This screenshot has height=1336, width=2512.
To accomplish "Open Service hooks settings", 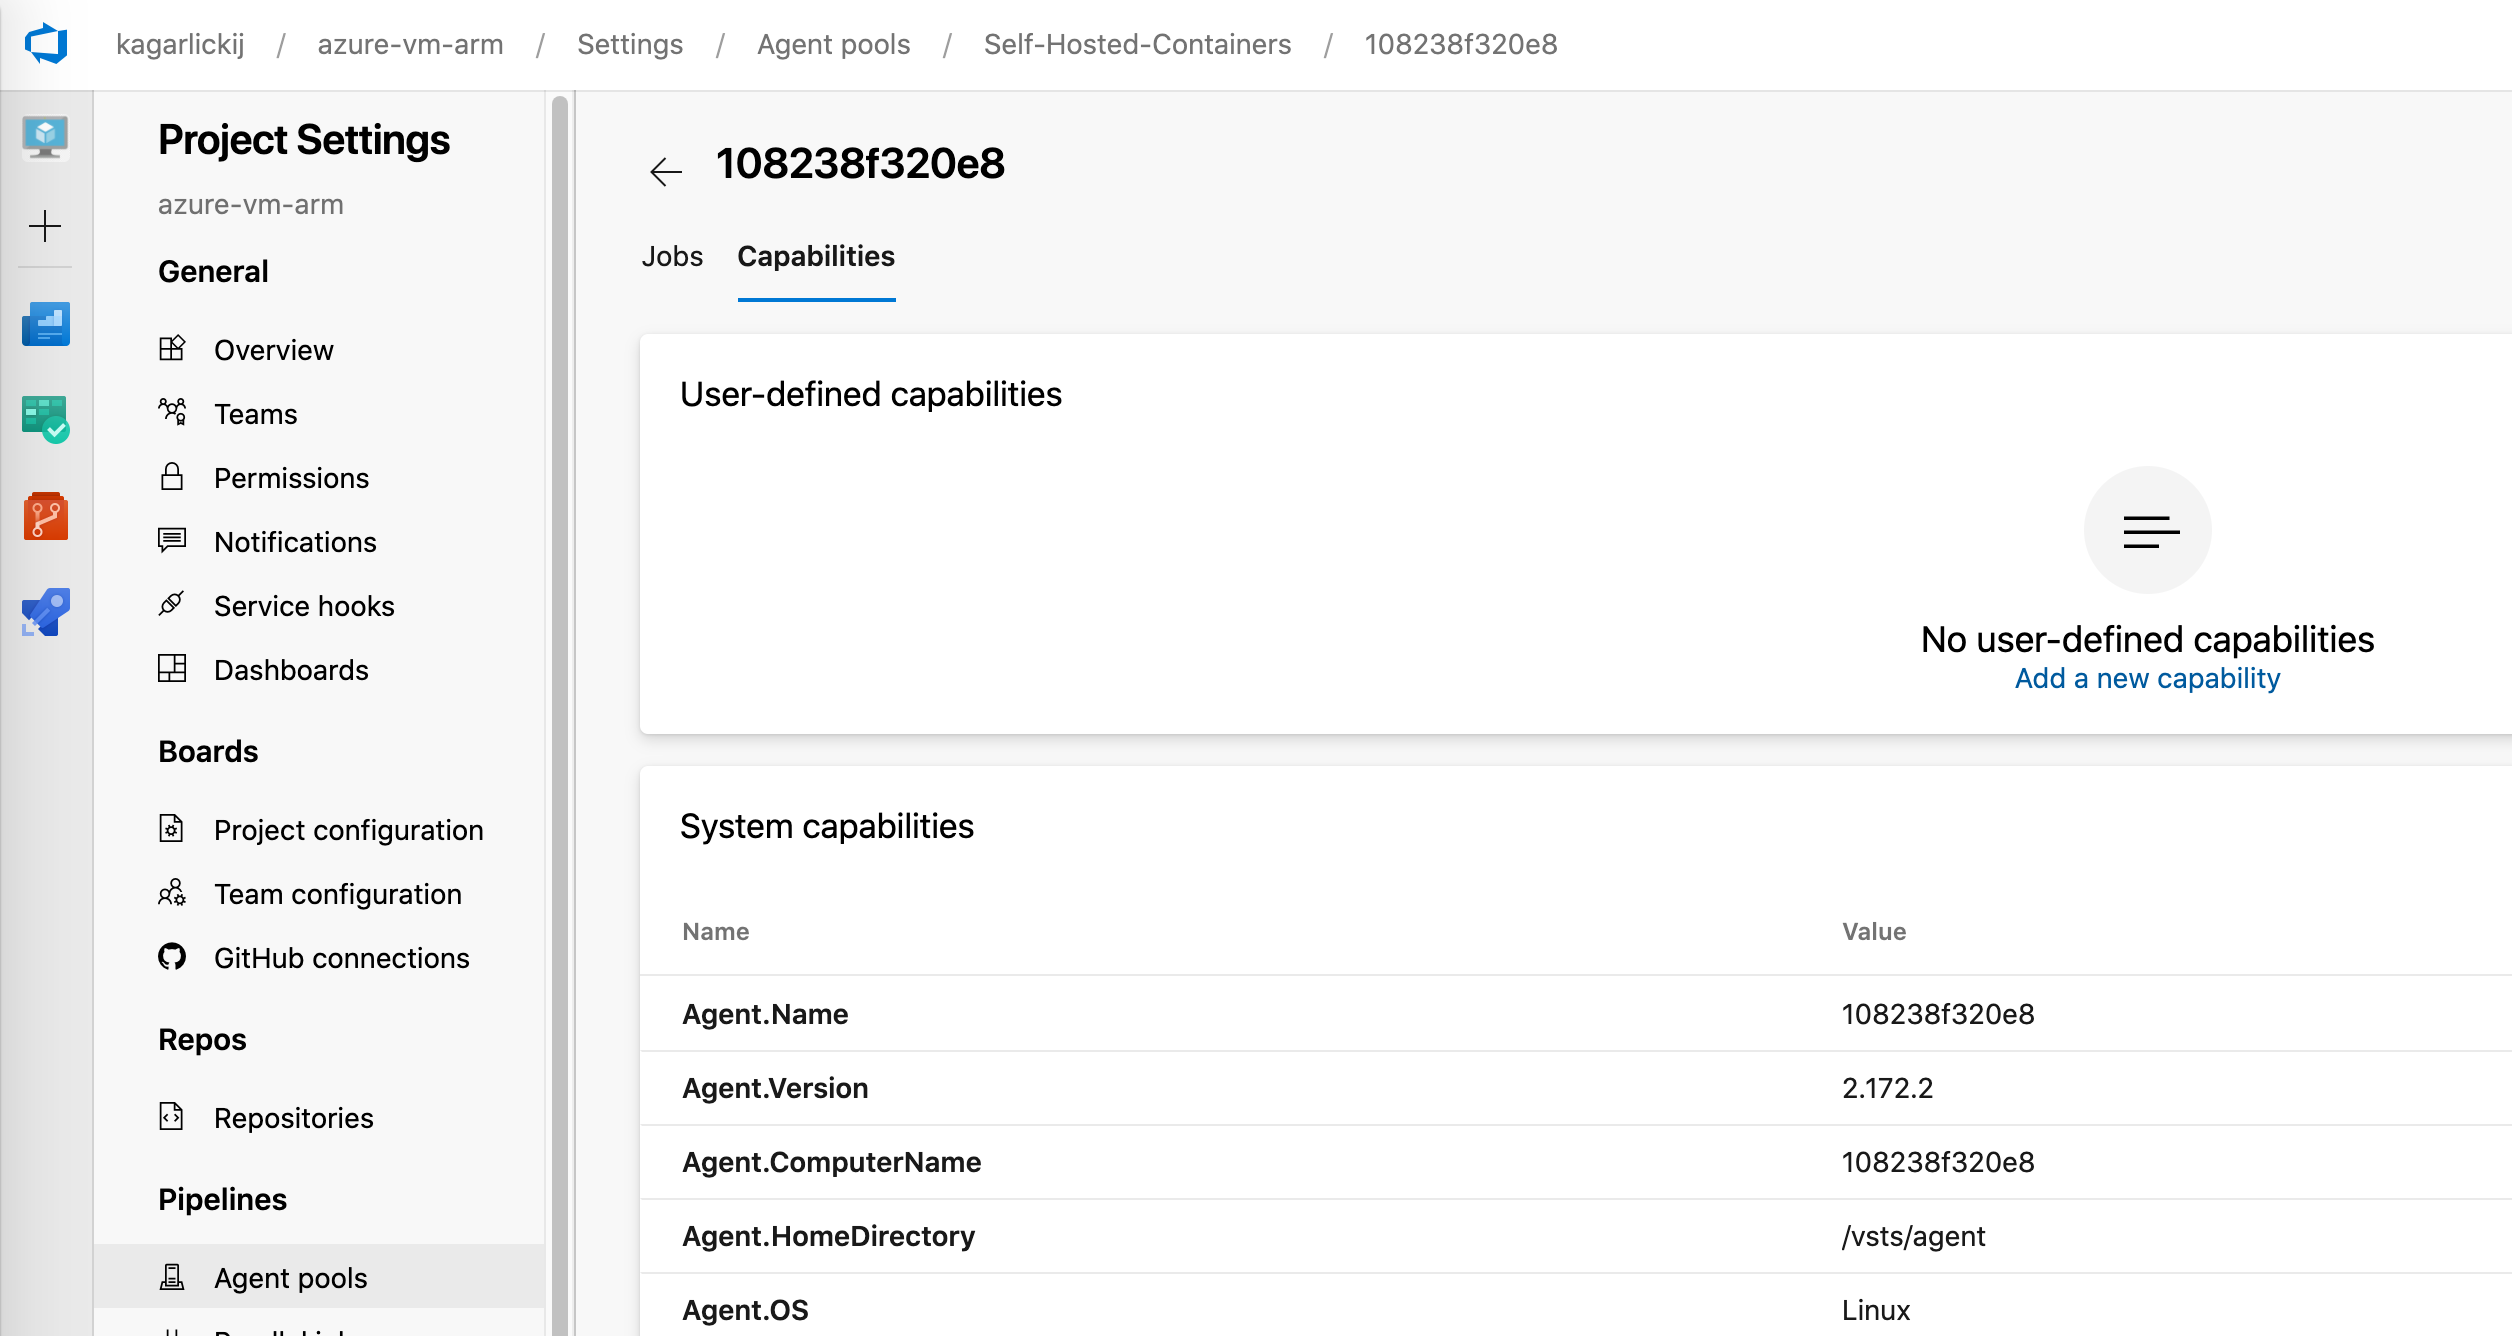I will [304, 606].
